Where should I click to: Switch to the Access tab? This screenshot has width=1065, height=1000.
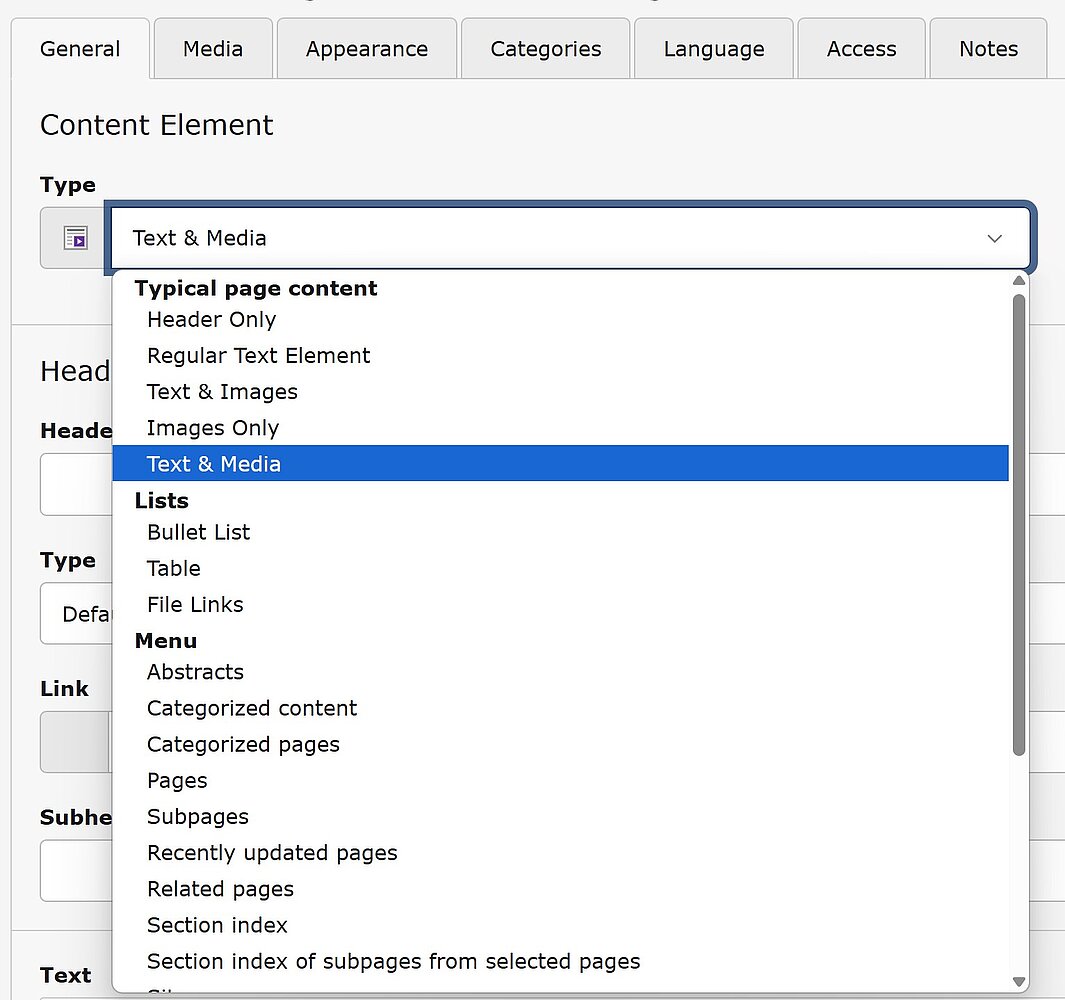[x=861, y=49]
